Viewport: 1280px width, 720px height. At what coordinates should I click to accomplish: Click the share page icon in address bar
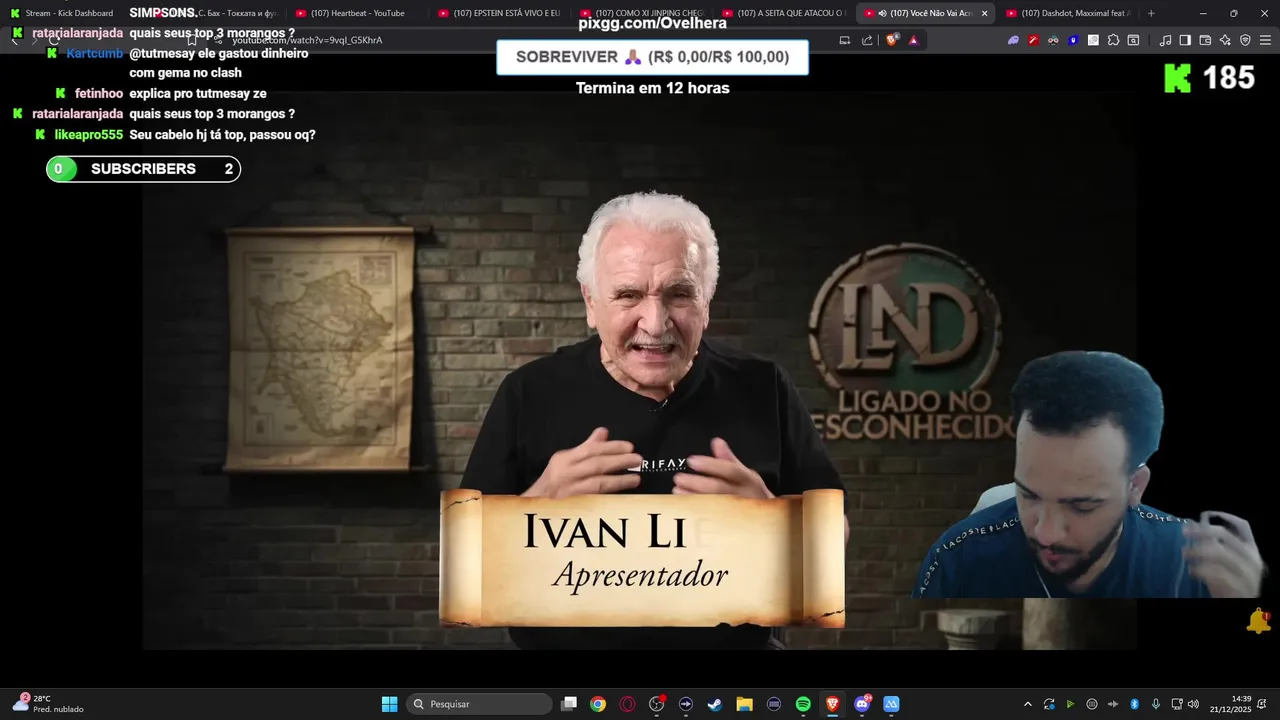point(867,40)
